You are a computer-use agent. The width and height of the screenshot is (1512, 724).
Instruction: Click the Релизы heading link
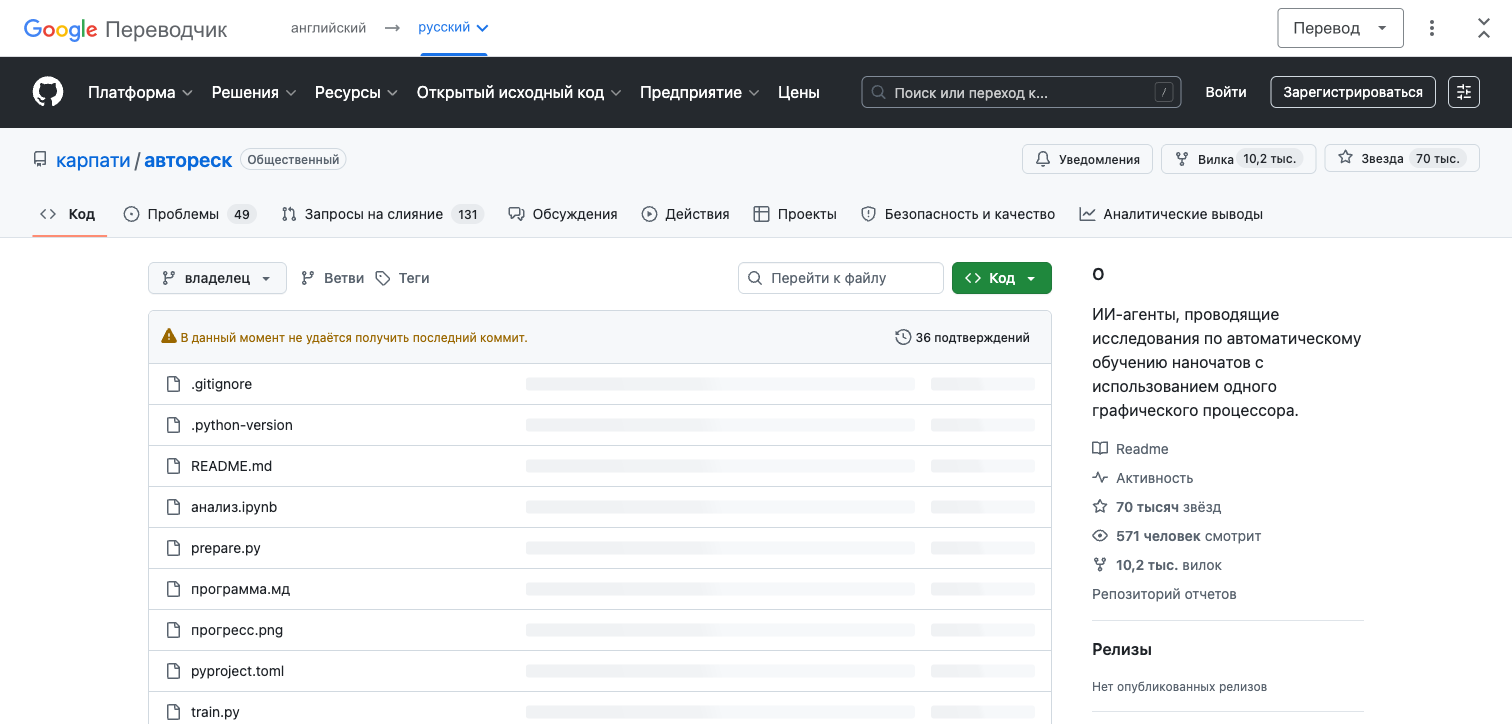(x=1122, y=649)
